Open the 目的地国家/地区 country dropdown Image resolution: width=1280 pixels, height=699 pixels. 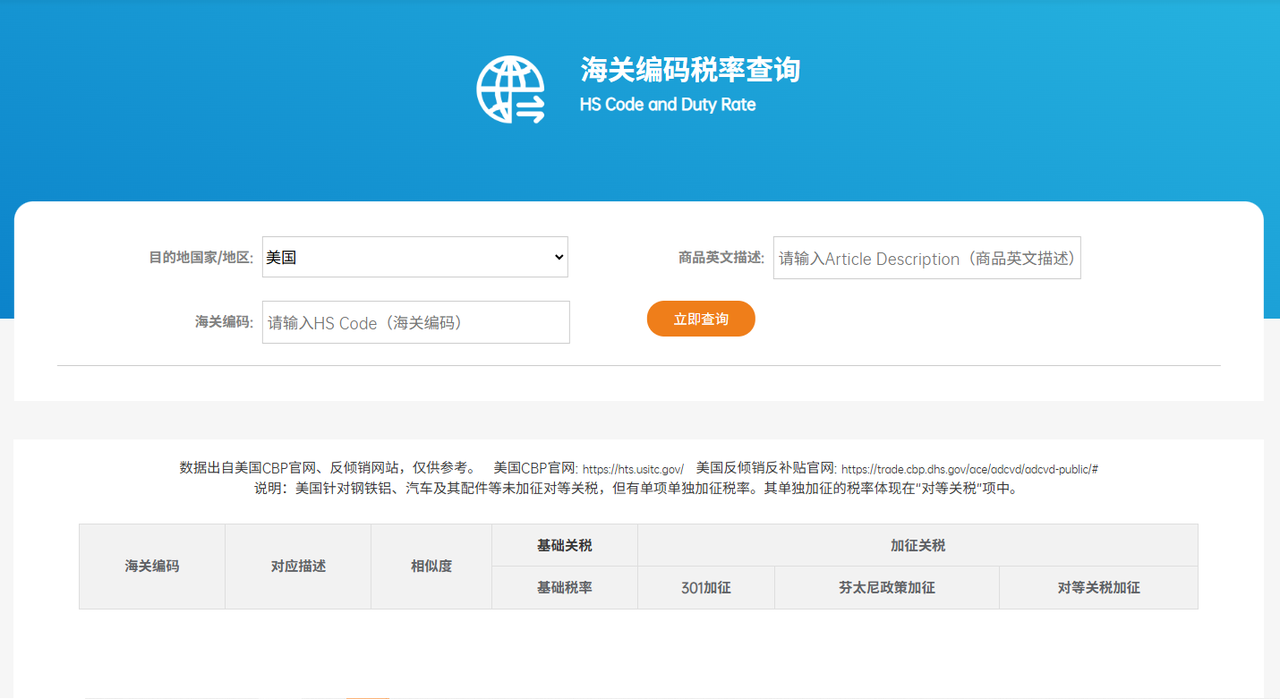tap(414, 257)
